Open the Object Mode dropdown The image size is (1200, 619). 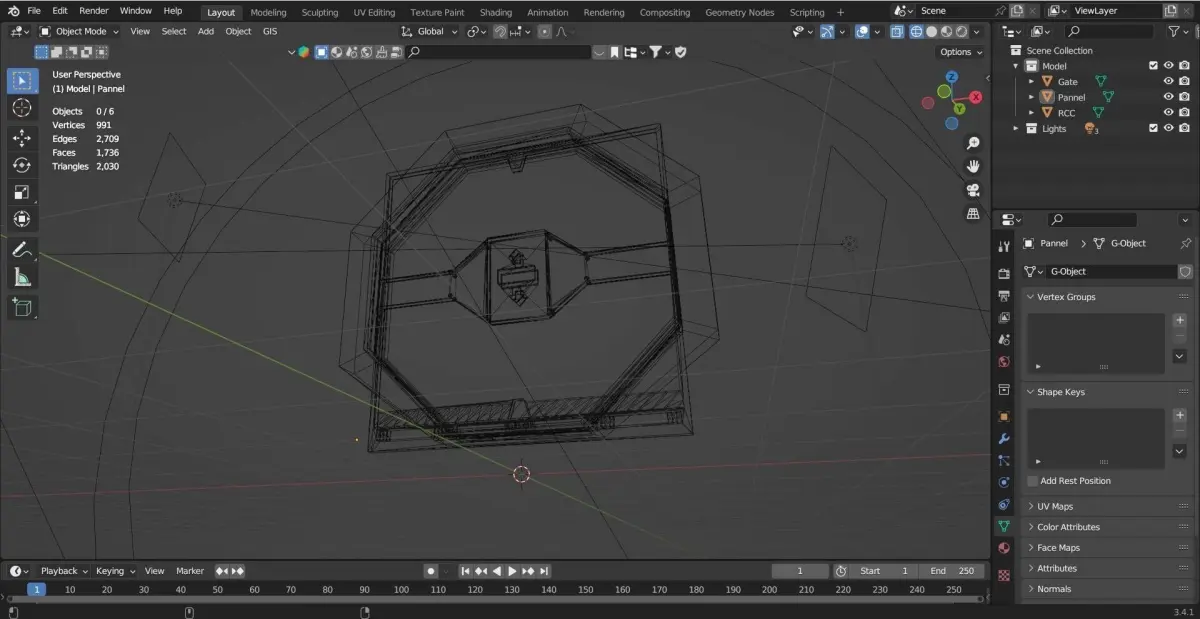(79, 31)
